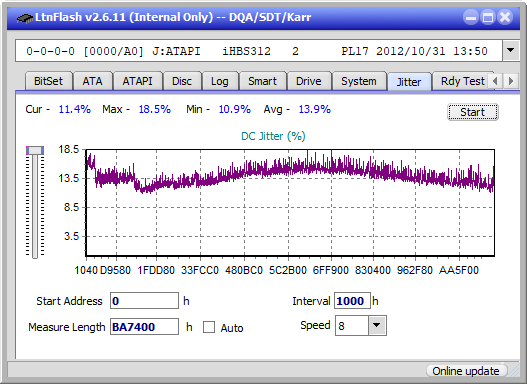
Task: Switch to the Smart tab
Action: pos(262,81)
